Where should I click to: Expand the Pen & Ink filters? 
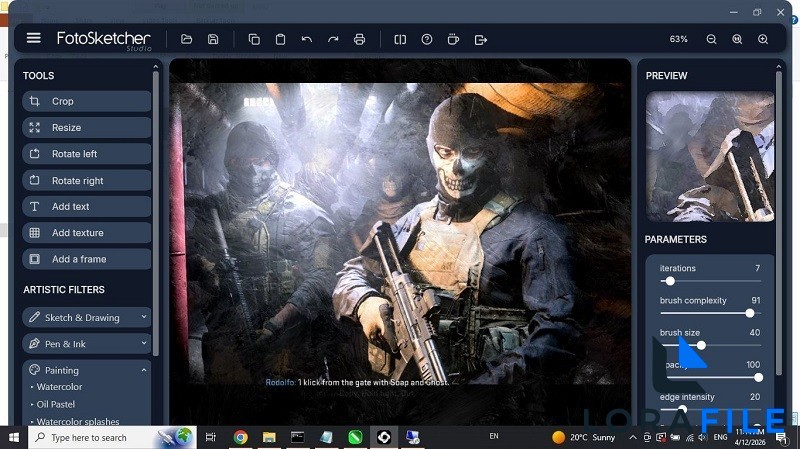87,343
